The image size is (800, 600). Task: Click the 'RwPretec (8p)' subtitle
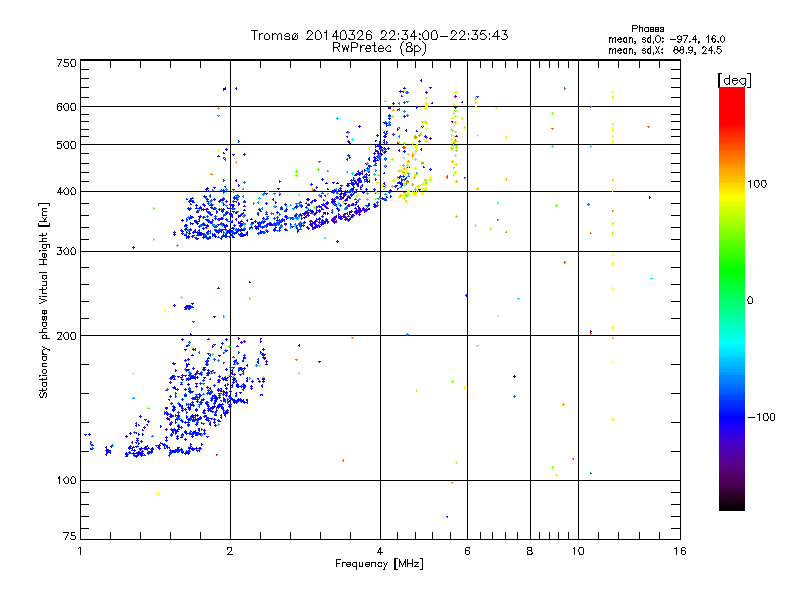(379, 48)
